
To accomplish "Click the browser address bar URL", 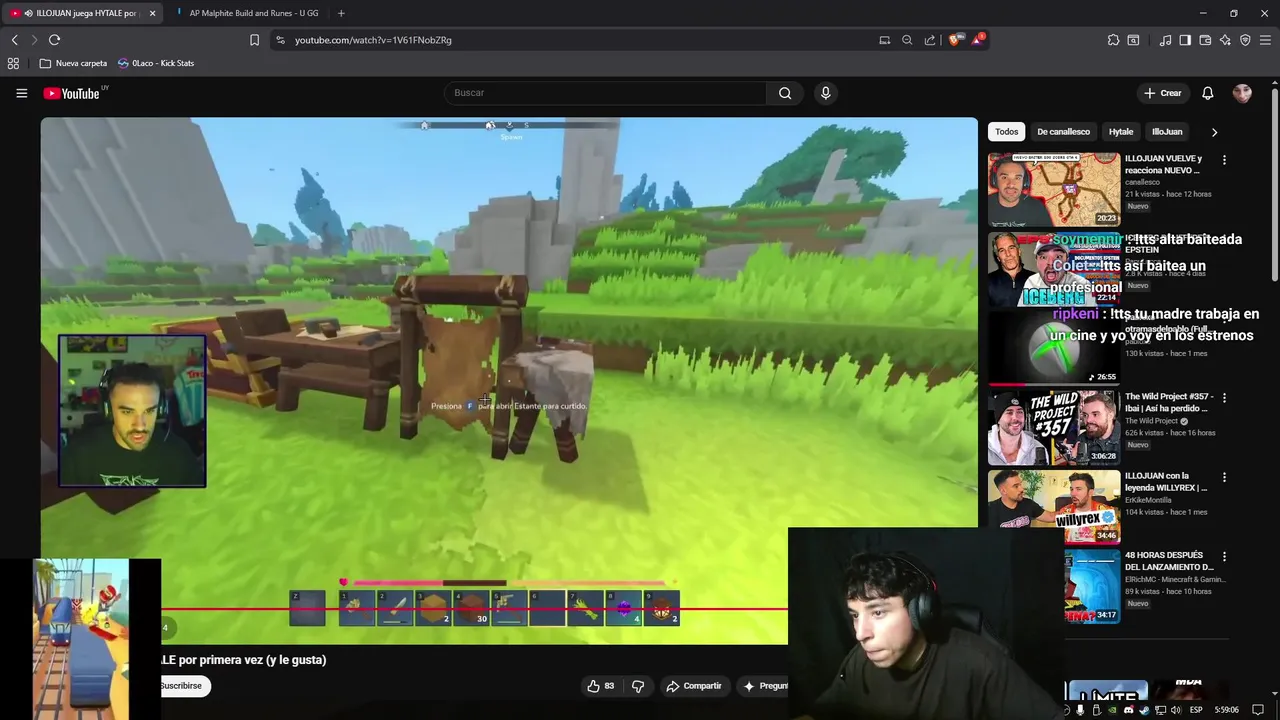I will coord(373,40).
